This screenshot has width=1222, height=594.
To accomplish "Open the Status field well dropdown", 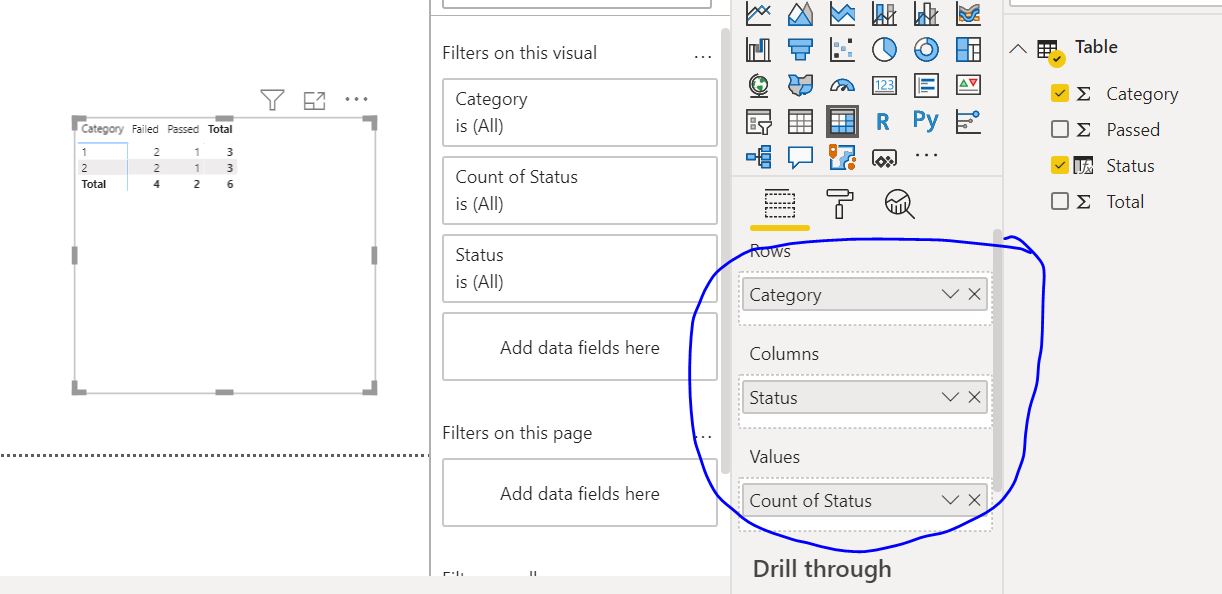I will [950, 398].
